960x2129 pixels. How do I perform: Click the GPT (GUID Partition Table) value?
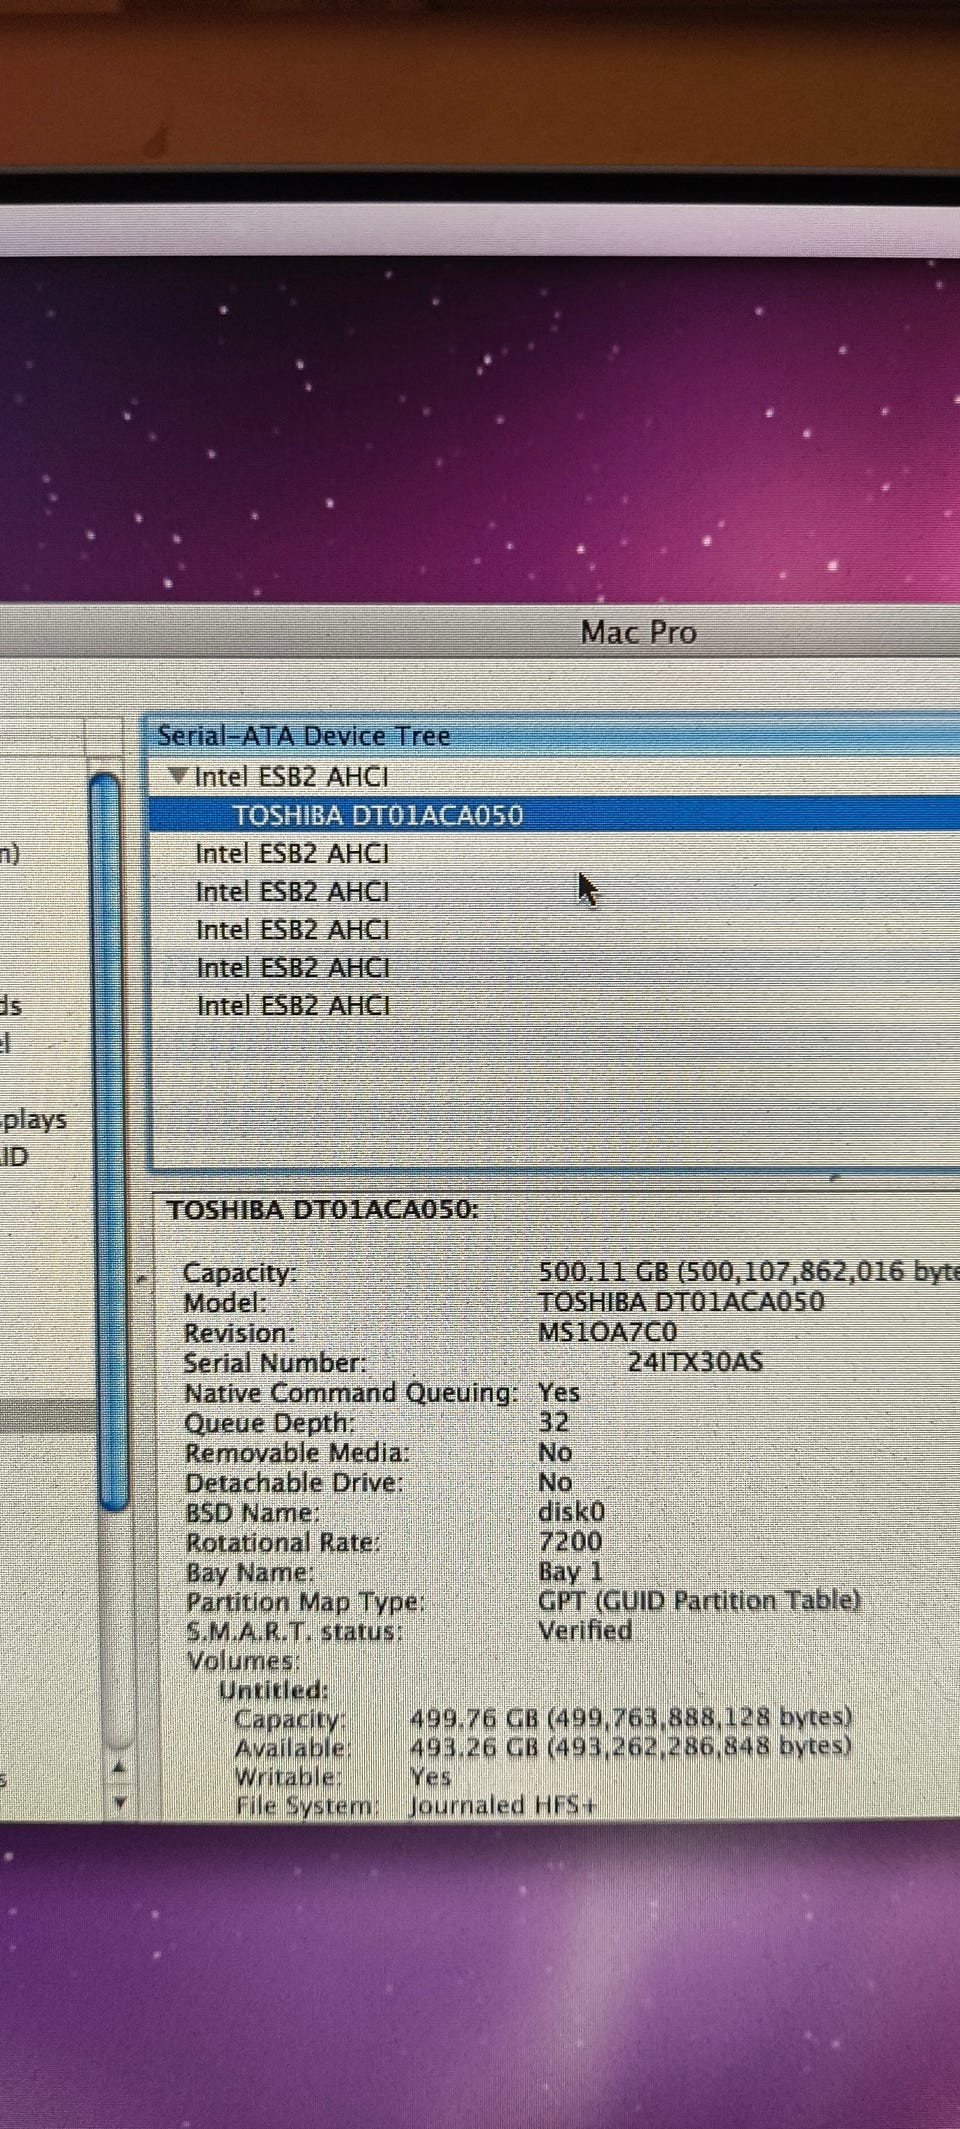pos(699,1600)
